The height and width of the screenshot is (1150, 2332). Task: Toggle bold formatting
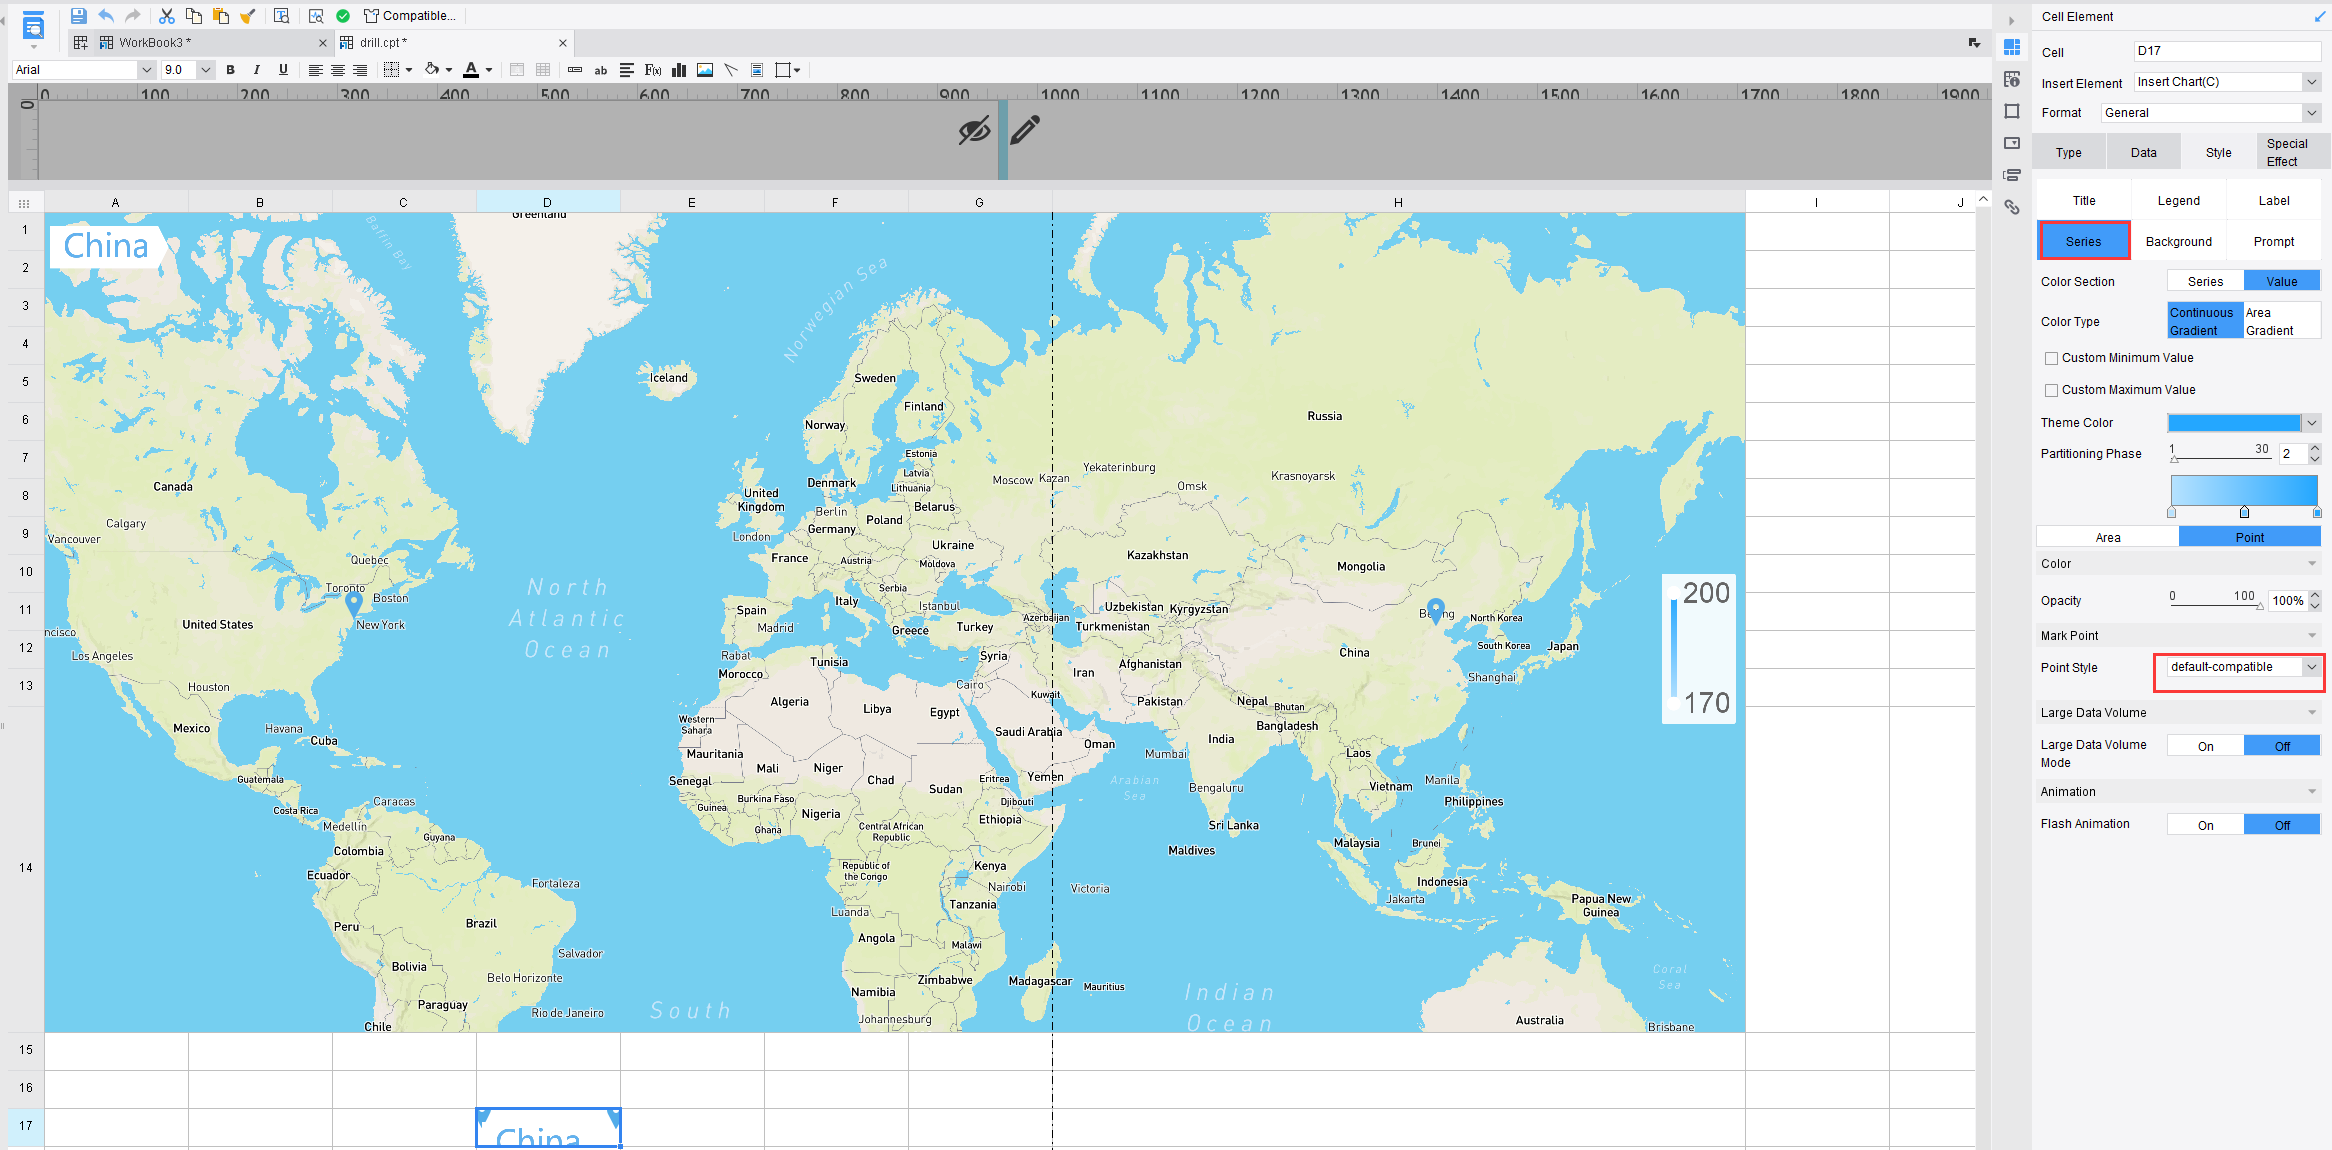pos(231,70)
